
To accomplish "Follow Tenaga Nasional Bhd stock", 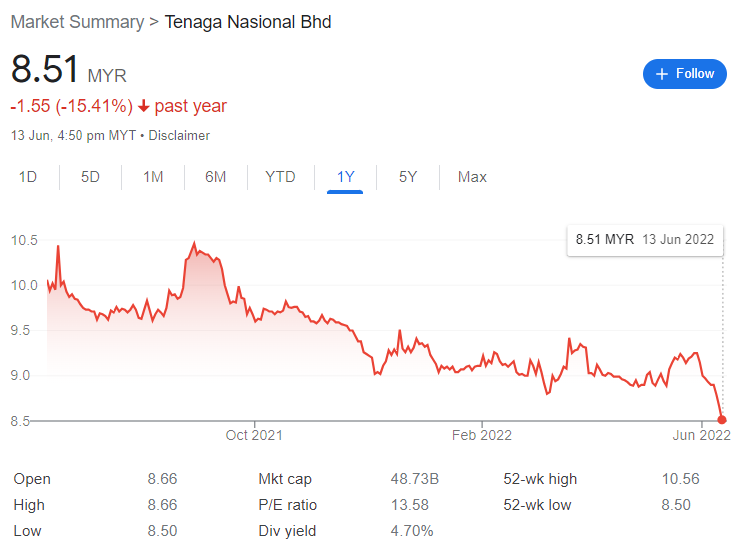I will pyautogui.click(x=685, y=74).
